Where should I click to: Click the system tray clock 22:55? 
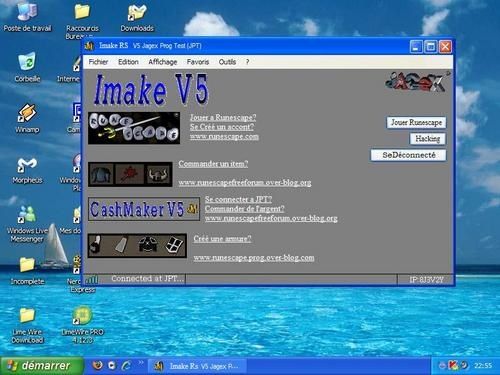coord(483,366)
